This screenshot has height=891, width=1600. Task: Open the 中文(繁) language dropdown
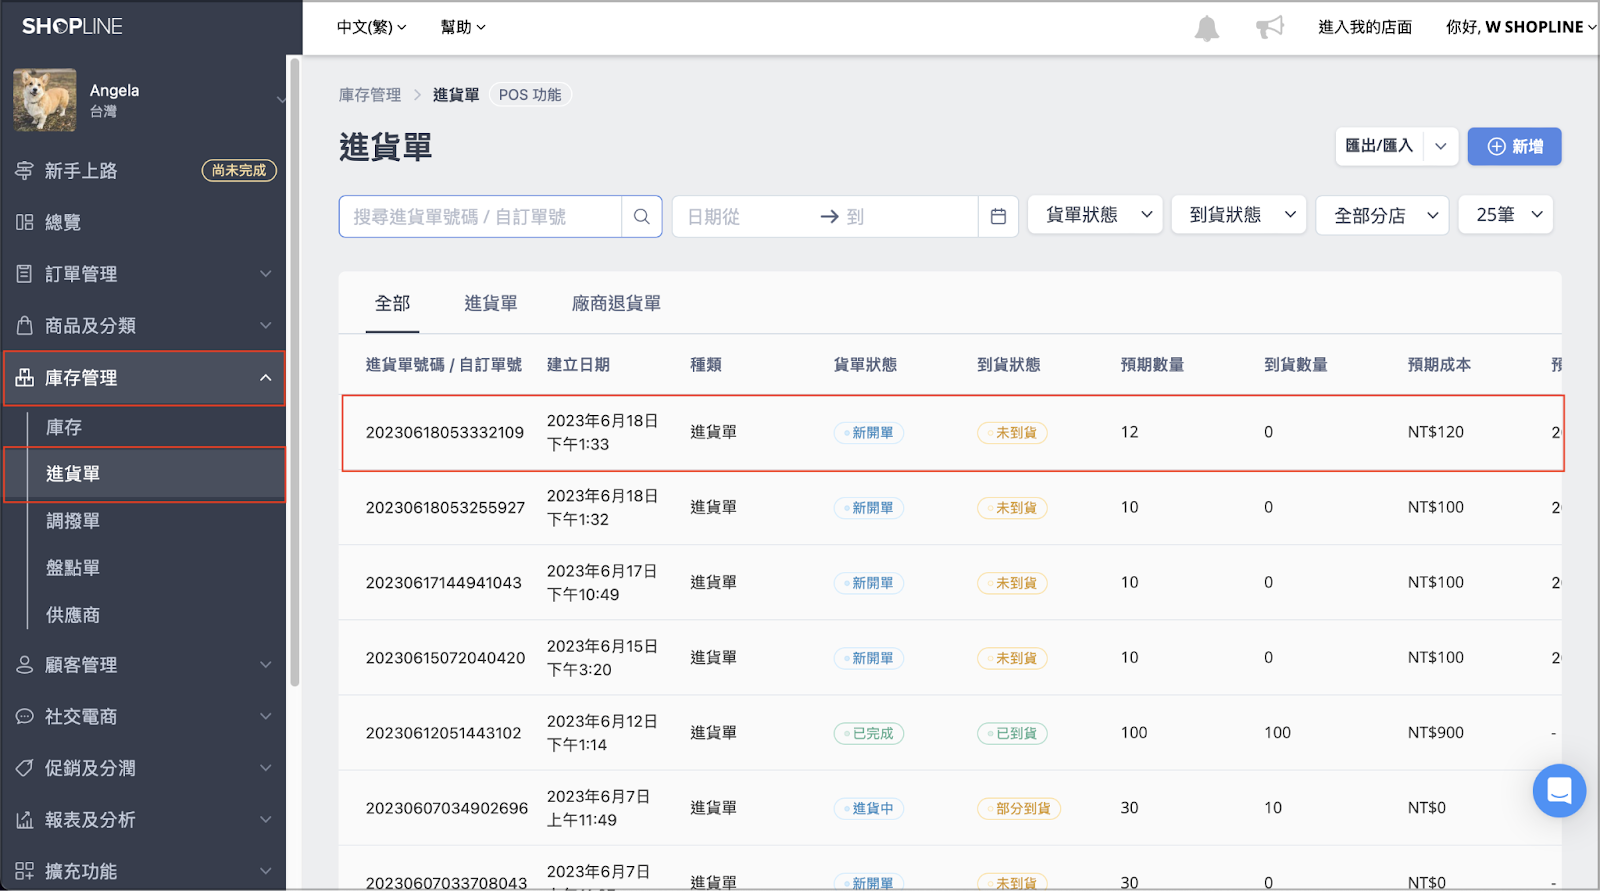371,27
